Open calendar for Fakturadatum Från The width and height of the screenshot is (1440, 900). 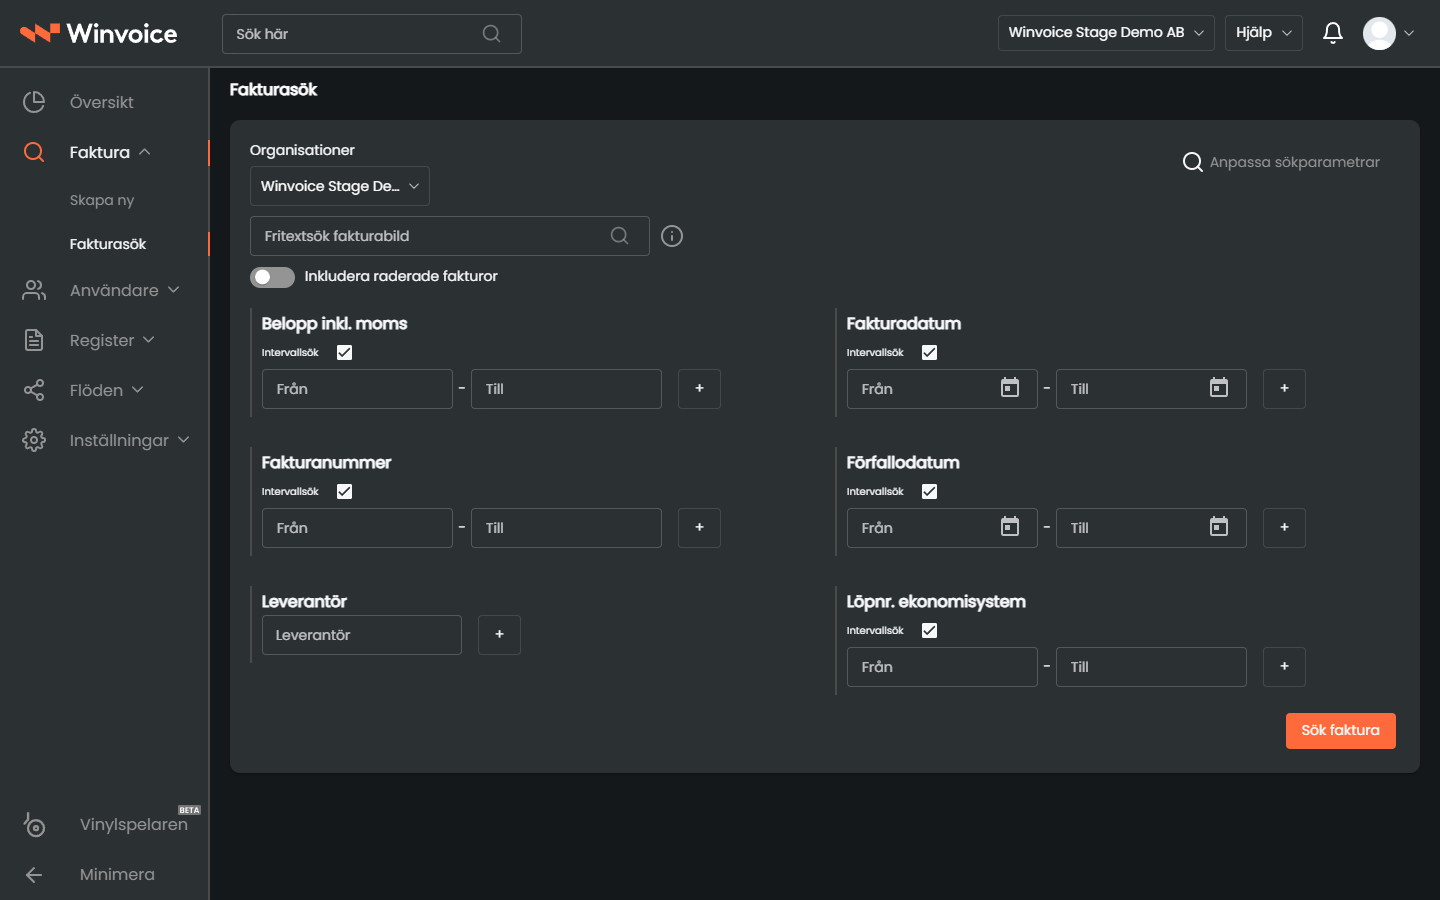click(1010, 388)
